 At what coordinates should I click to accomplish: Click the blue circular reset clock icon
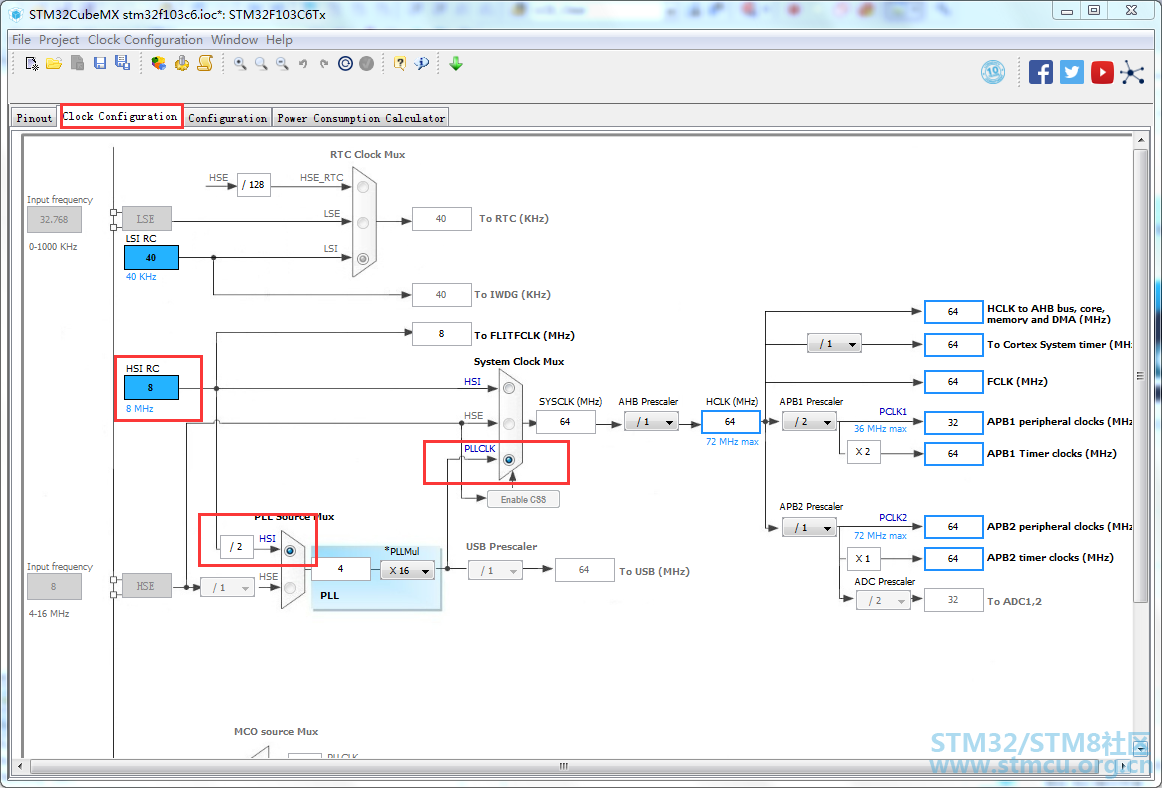pos(345,64)
